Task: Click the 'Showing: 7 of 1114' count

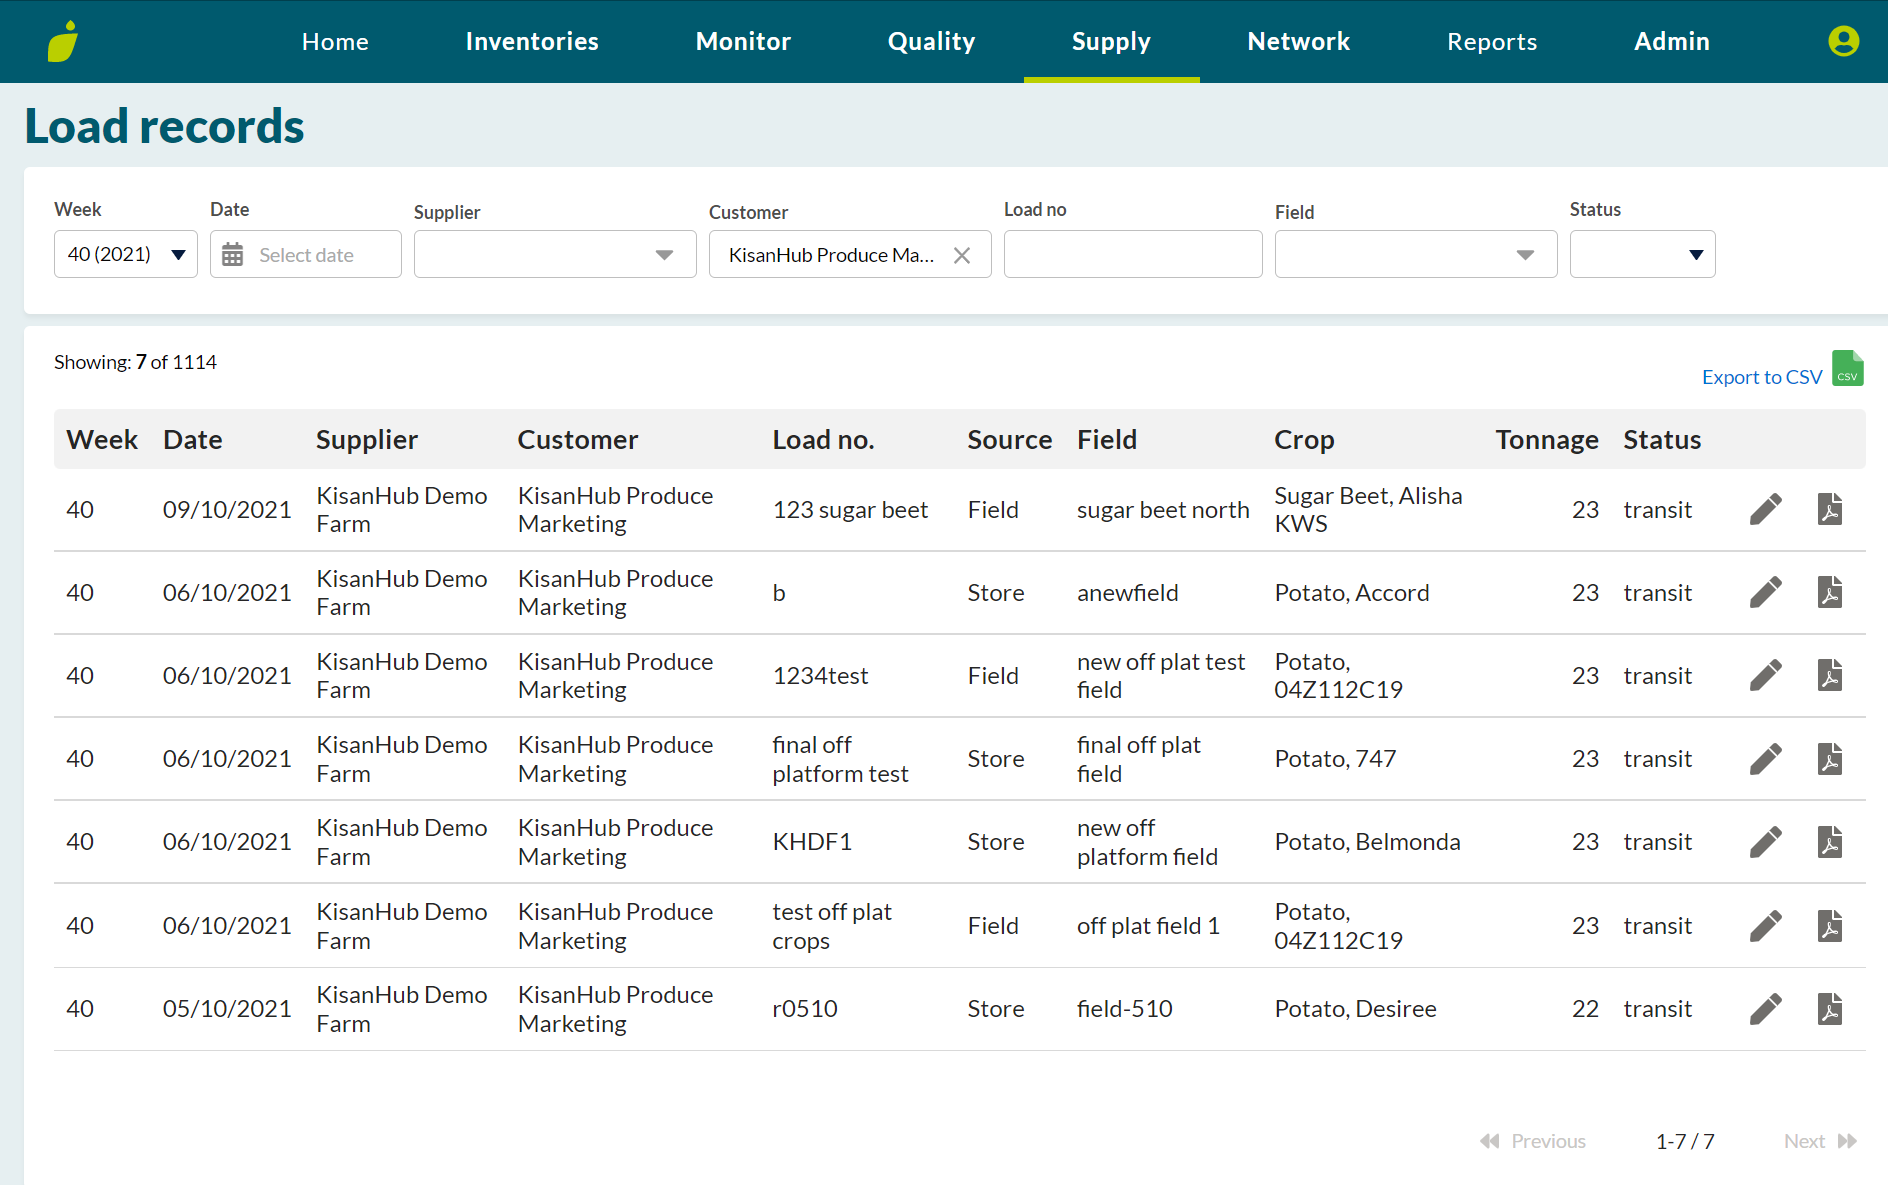Action: [135, 362]
